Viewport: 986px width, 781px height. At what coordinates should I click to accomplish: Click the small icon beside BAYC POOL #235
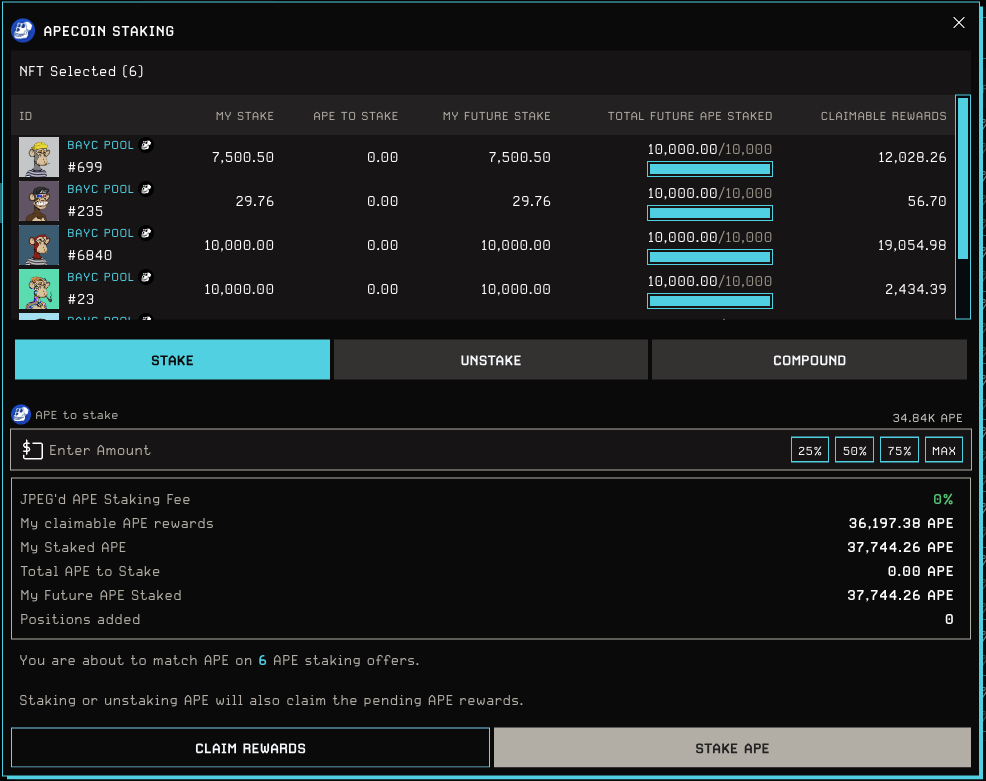pos(146,190)
